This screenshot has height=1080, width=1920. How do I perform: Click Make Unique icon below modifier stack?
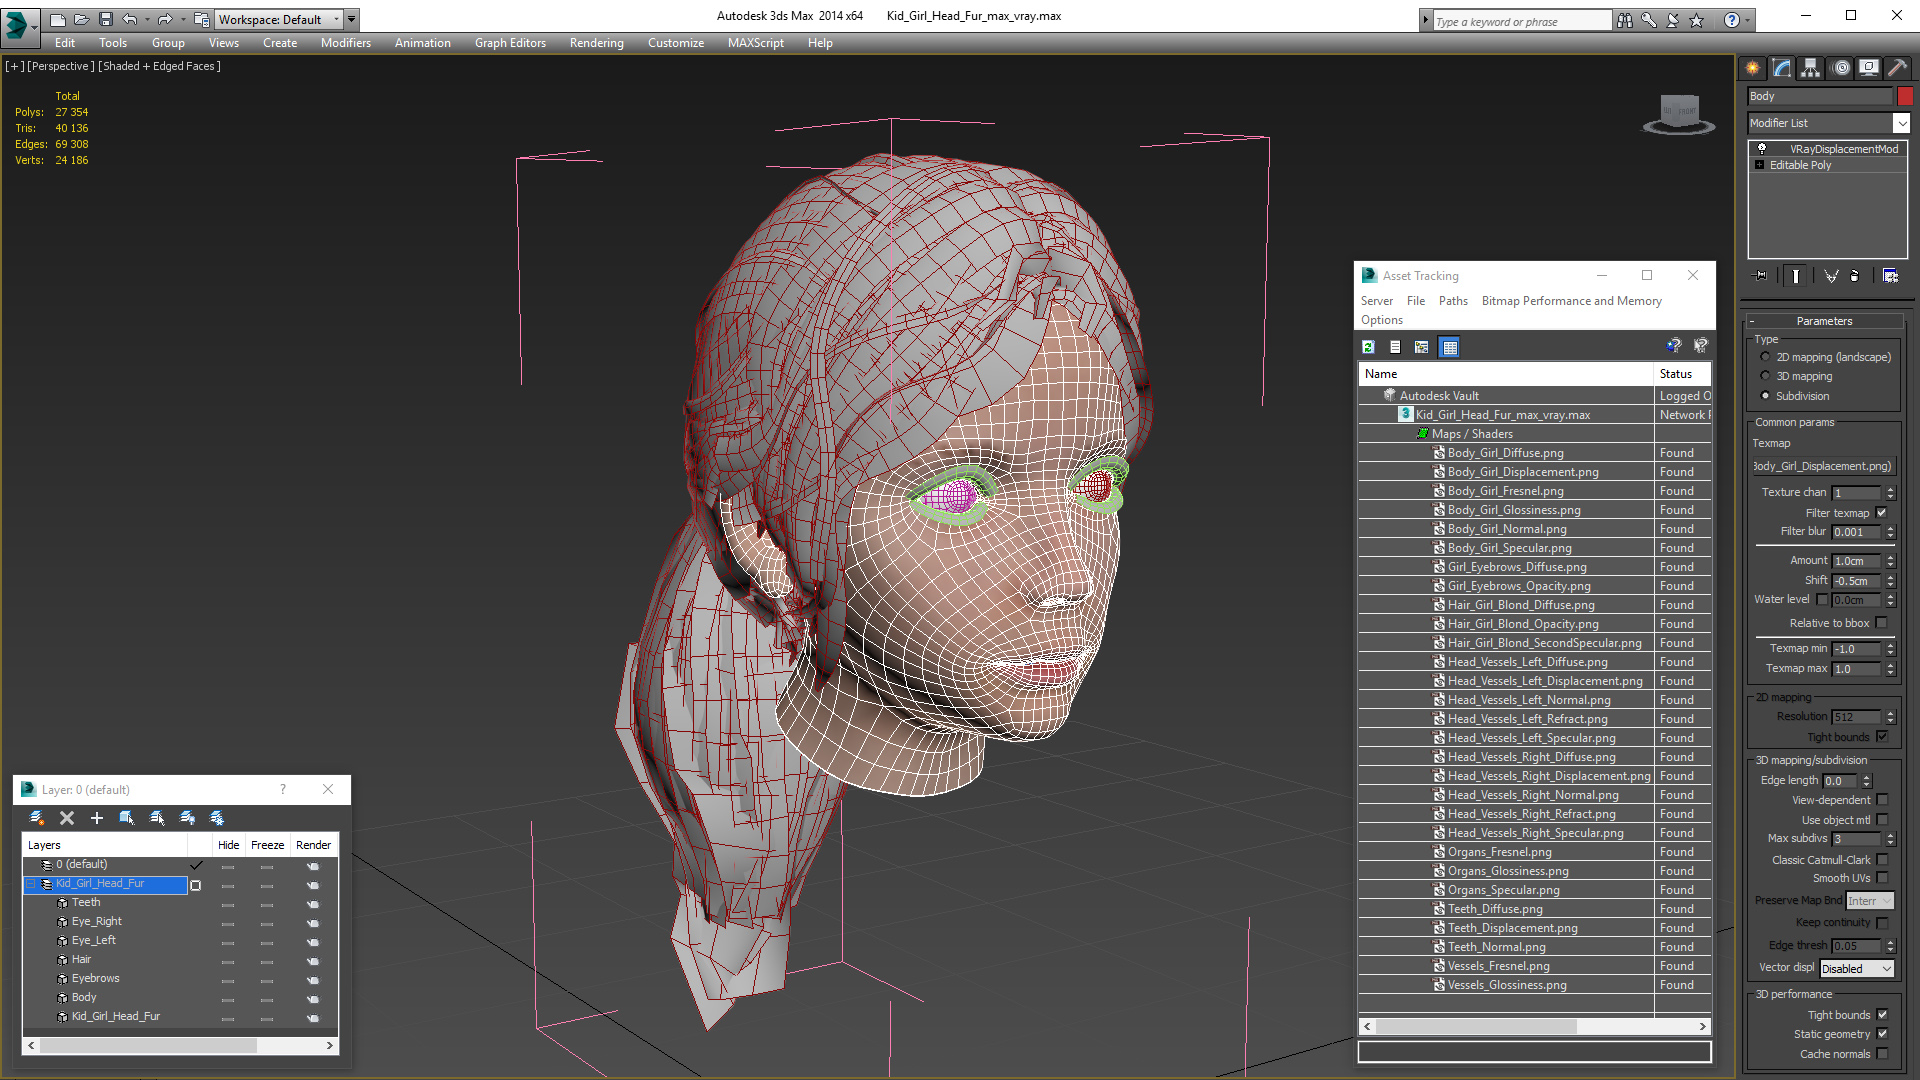click(1831, 276)
